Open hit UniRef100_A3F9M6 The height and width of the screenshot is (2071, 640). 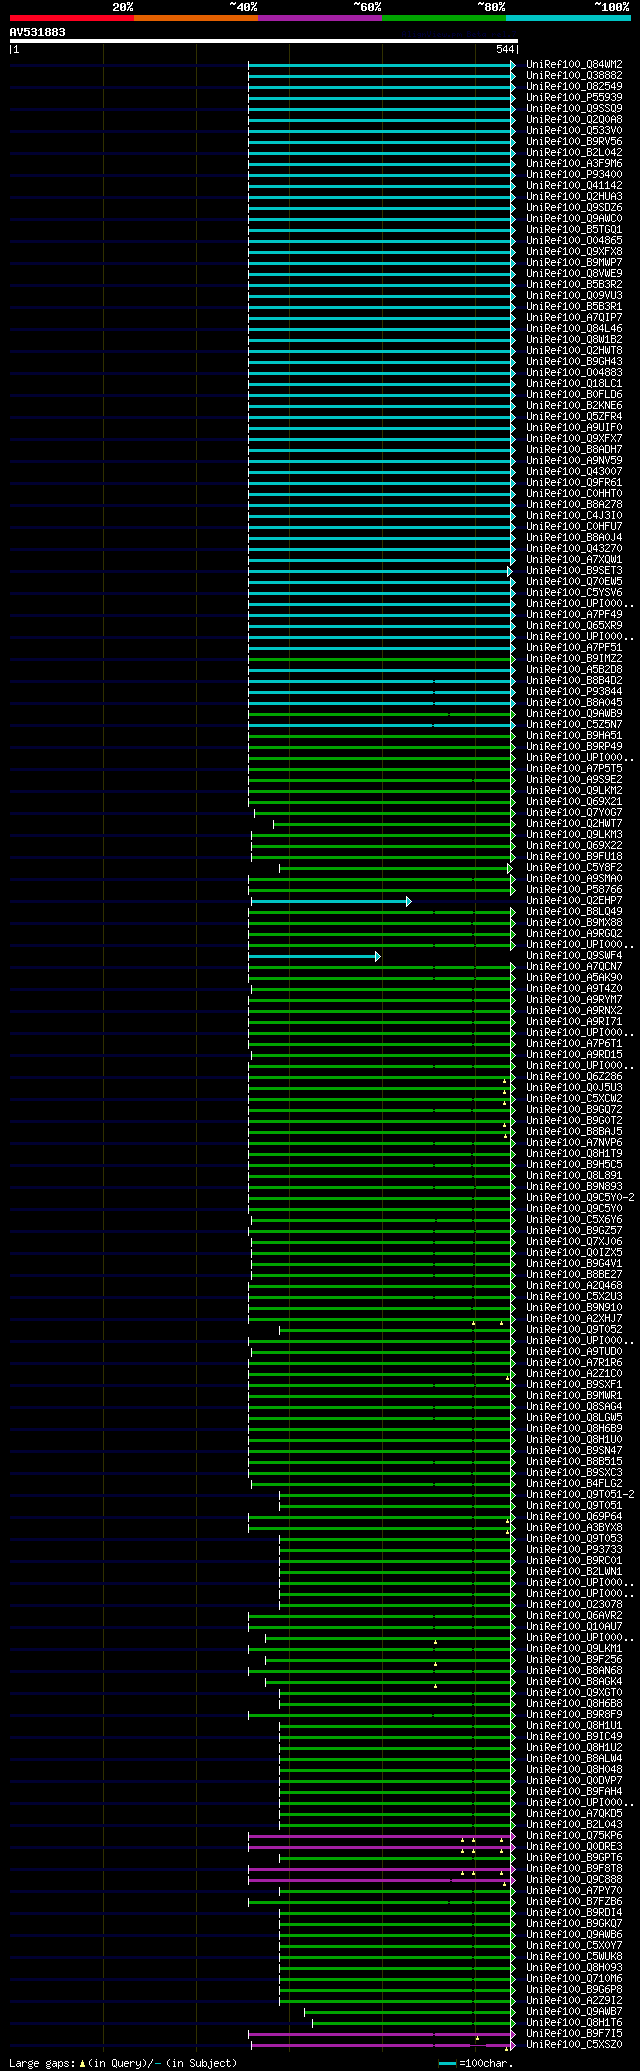[574, 164]
